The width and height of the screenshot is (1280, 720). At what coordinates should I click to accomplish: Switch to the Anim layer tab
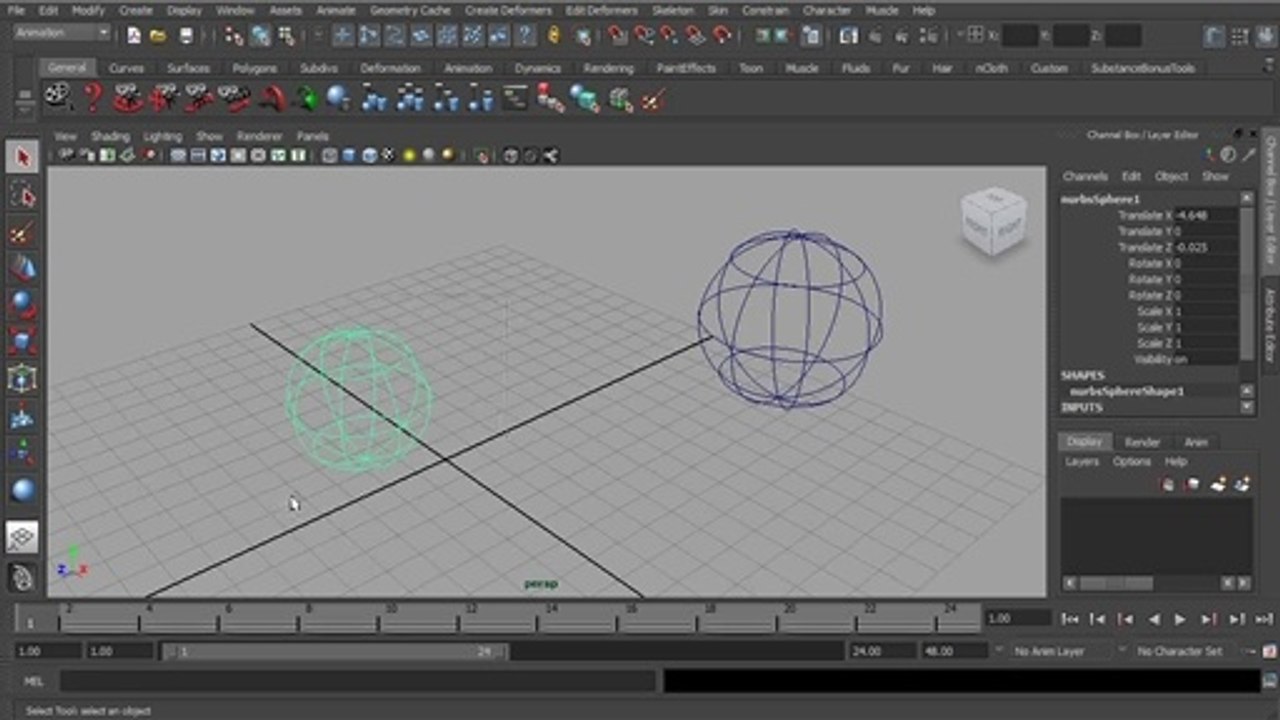[x=1196, y=442]
